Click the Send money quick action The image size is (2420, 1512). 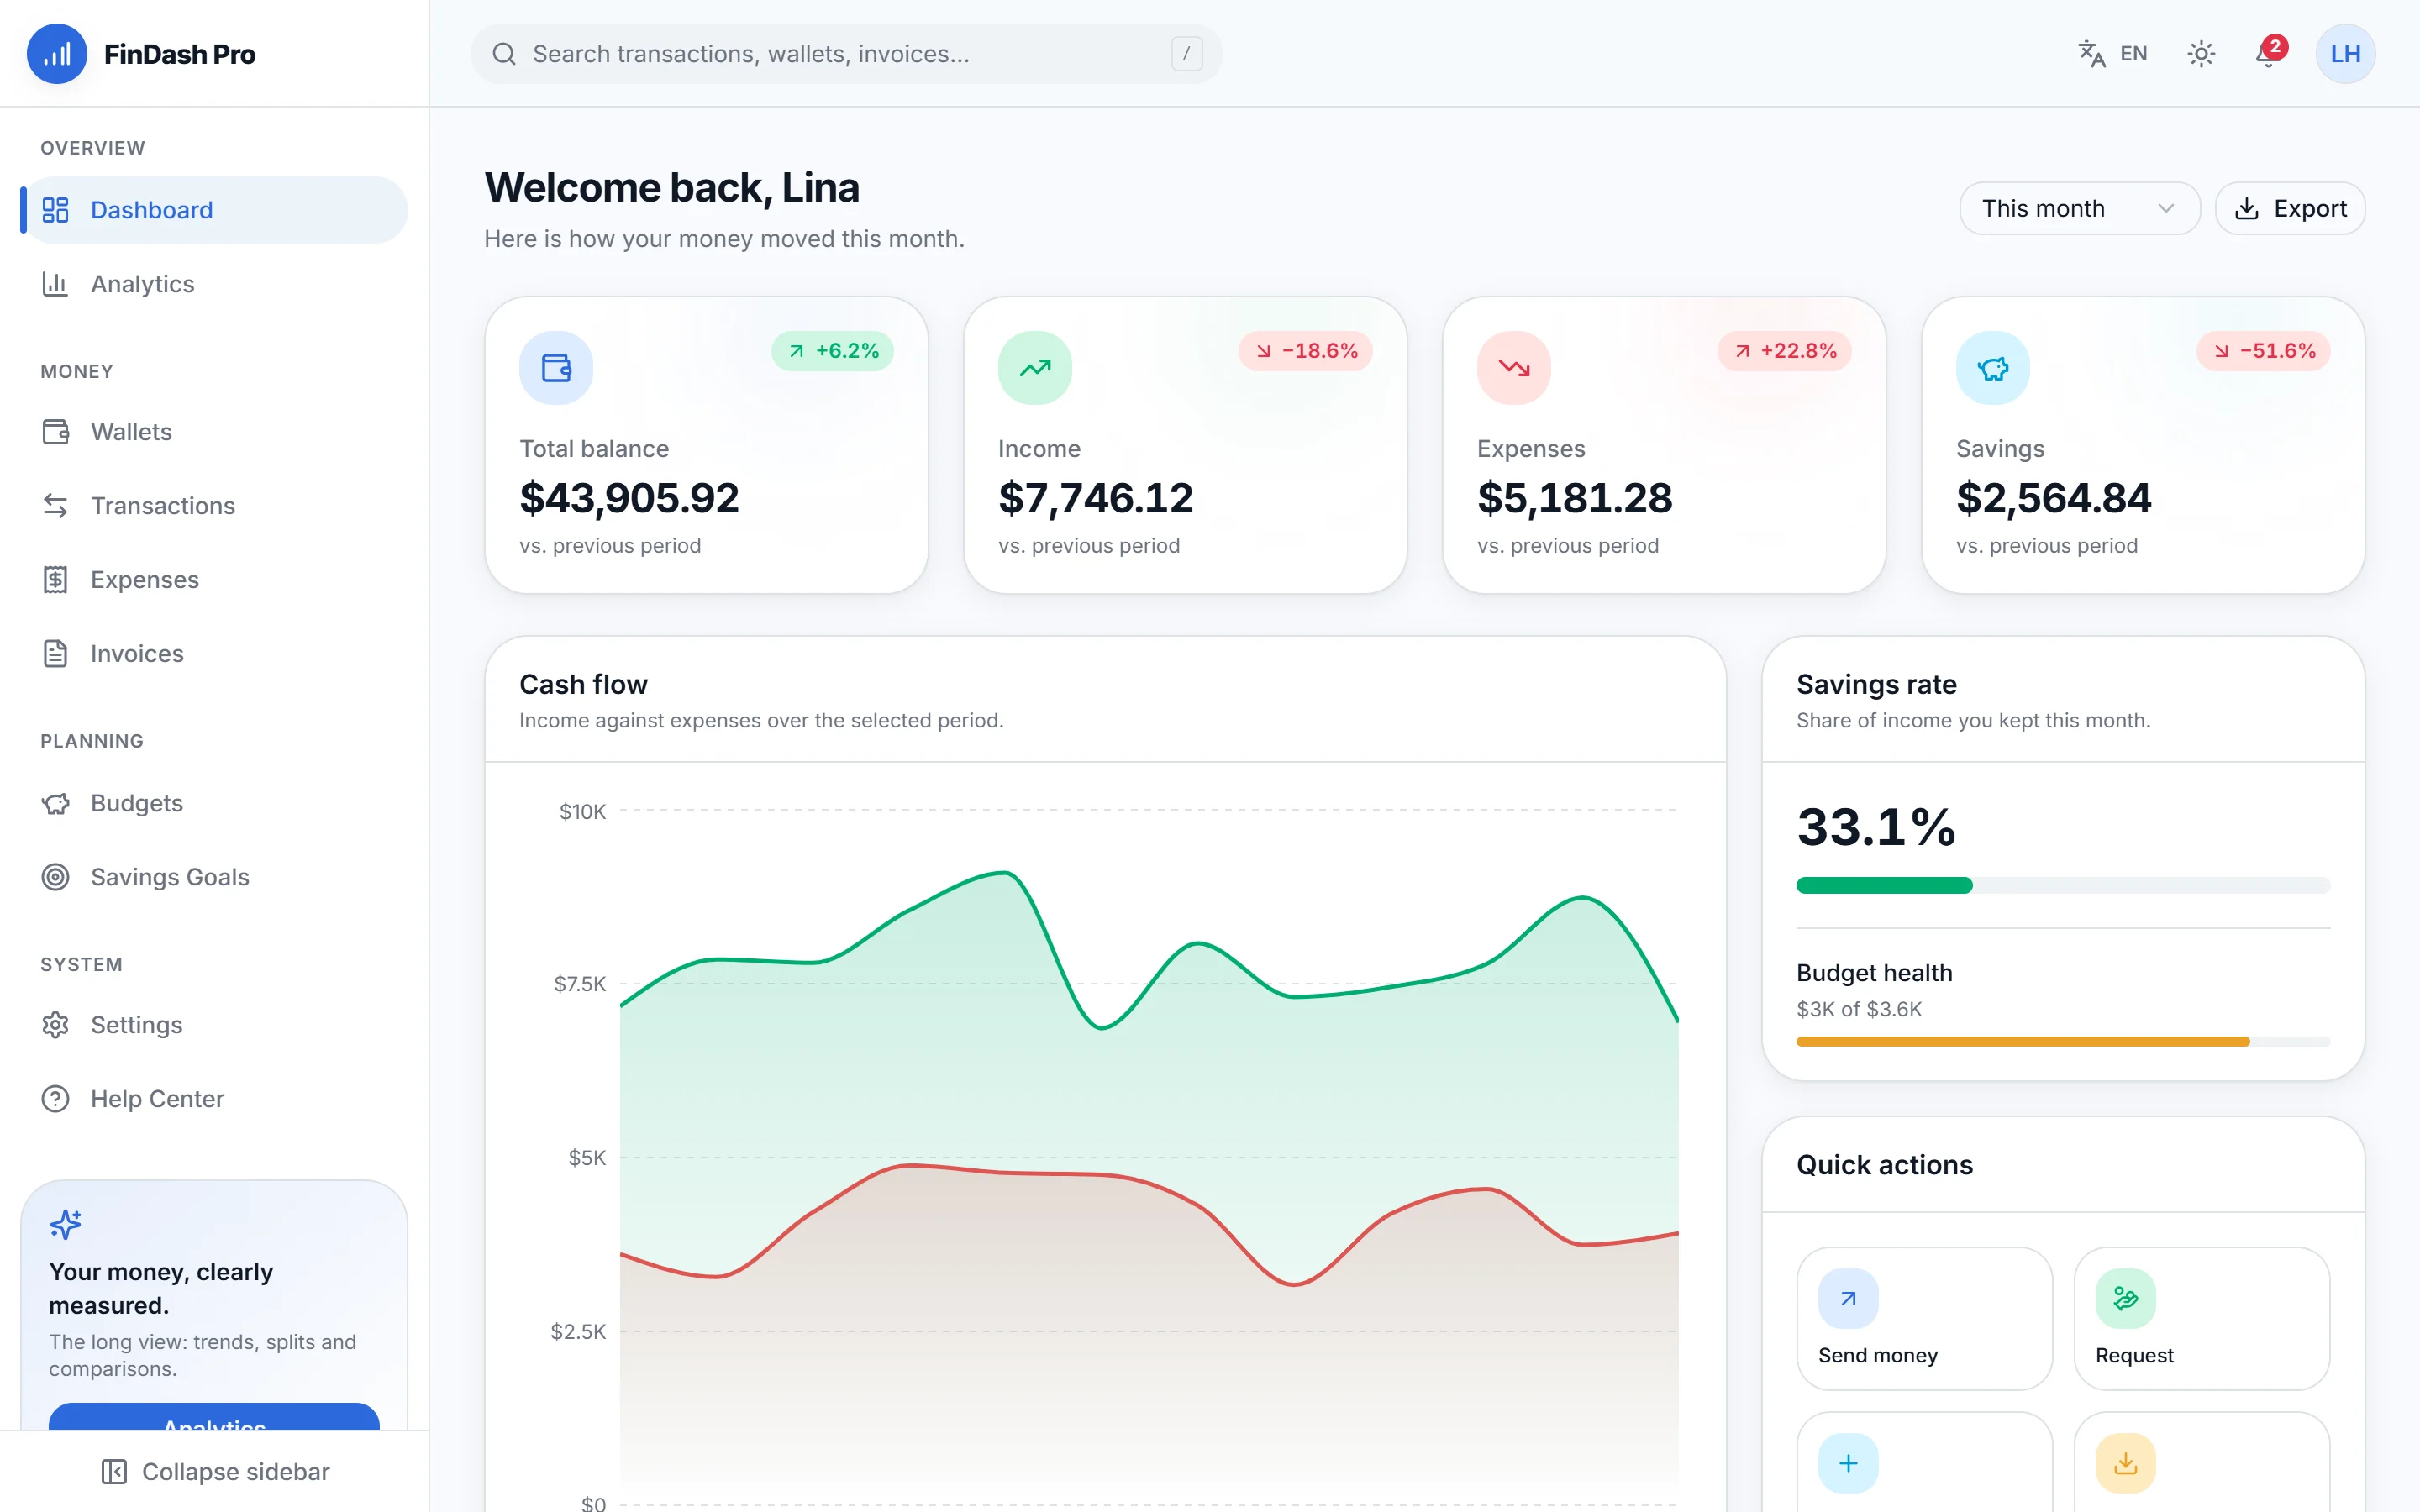[1924, 1318]
